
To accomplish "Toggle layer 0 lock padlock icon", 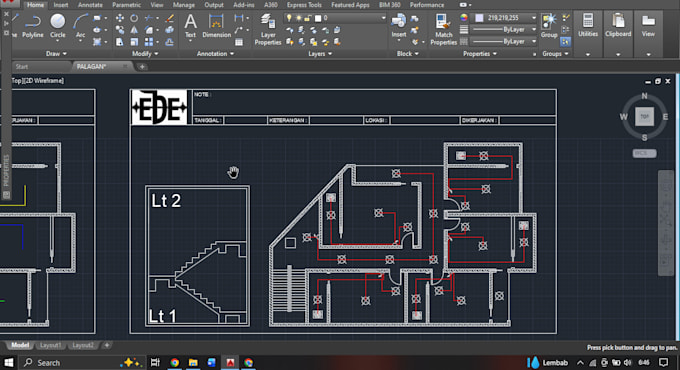I will 307,18.
